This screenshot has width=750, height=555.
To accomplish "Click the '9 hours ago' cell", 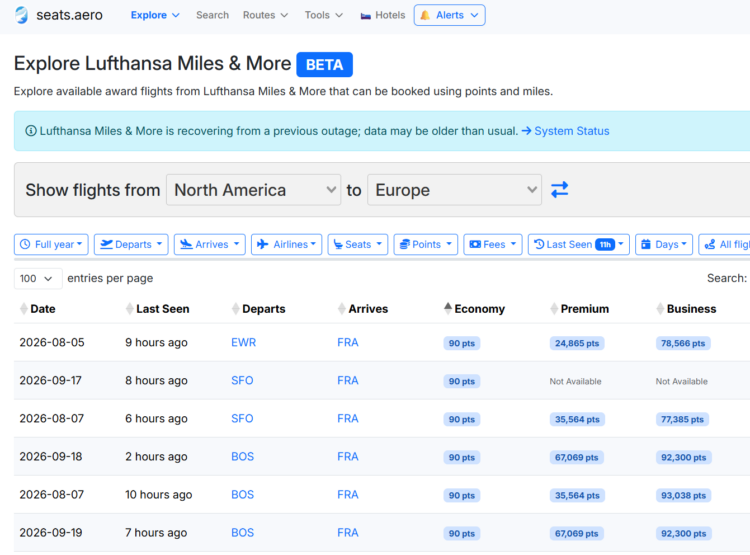I will click(156, 343).
